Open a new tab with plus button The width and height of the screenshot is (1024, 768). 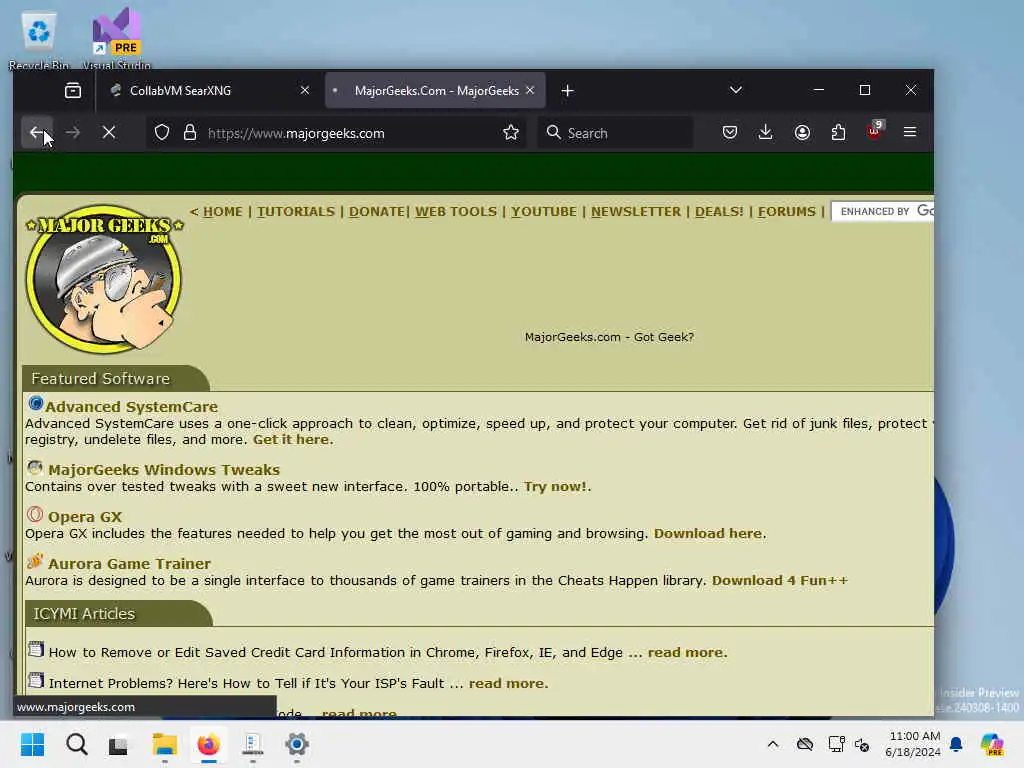pyautogui.click(x=568, y=91)
